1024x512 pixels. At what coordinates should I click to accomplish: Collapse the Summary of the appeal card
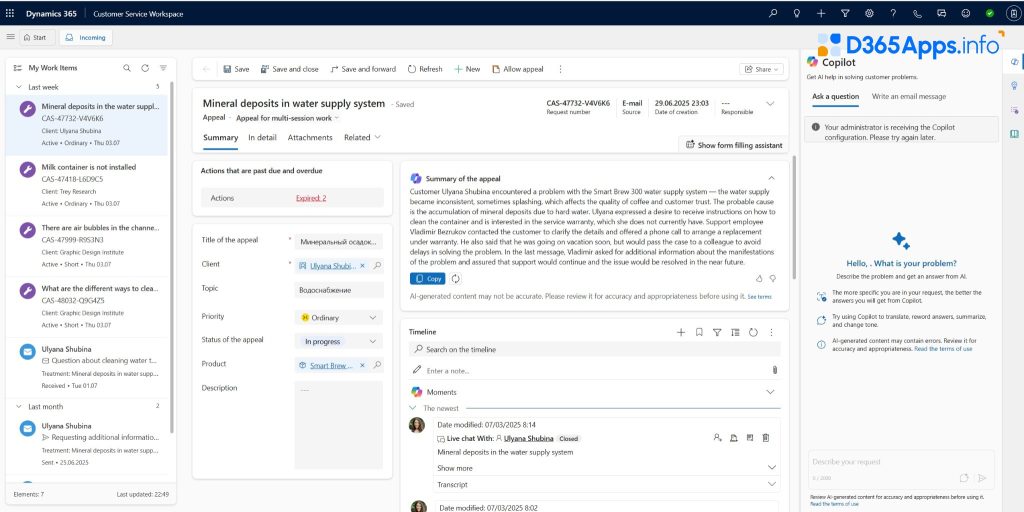point(771,178)
